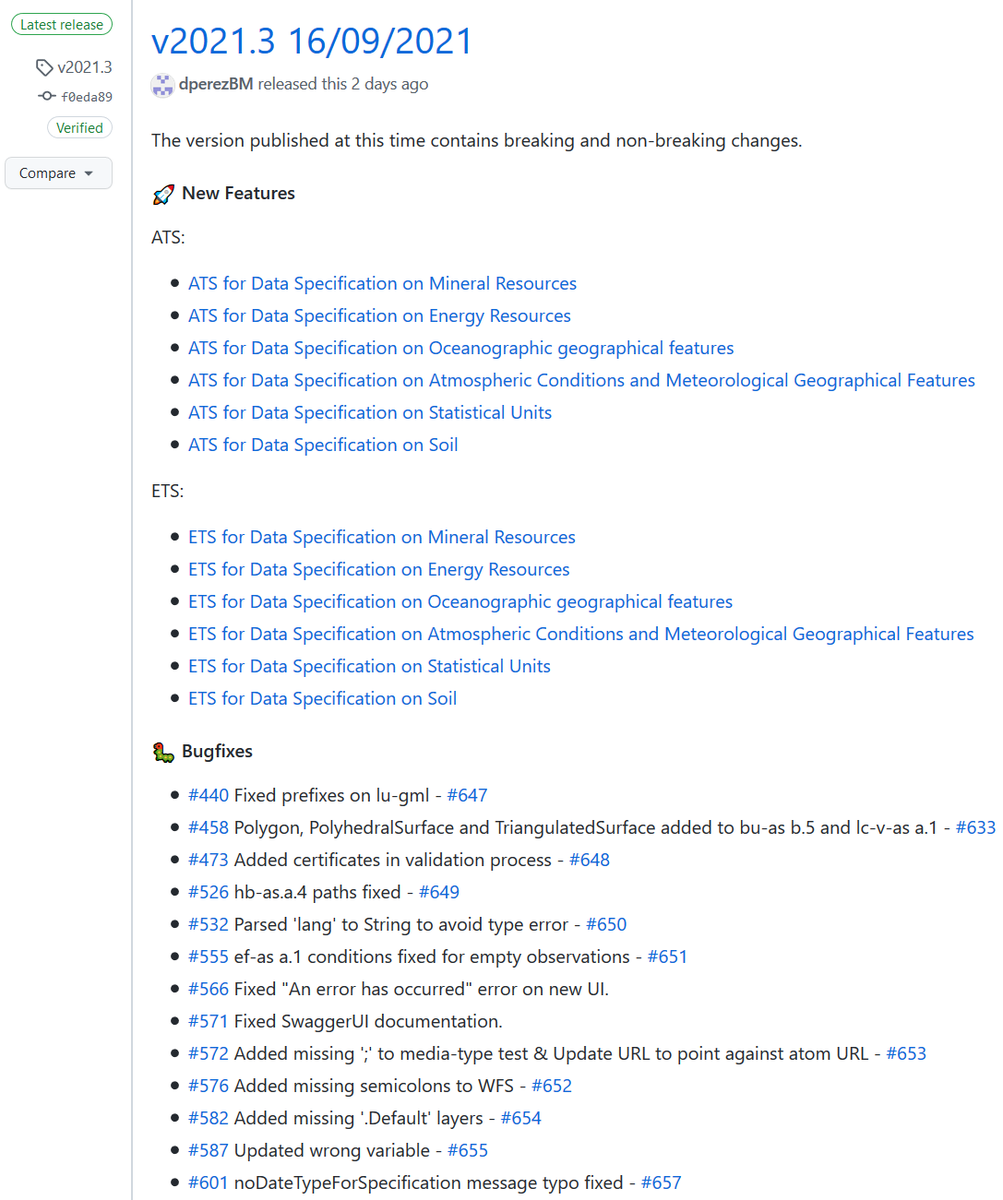Image resolution: width=1003 pixels, height=1200 pixels.
Task: Open ATS for Atmospheric Conditions and Meteorological Features
Action: [x=581, y=380]
